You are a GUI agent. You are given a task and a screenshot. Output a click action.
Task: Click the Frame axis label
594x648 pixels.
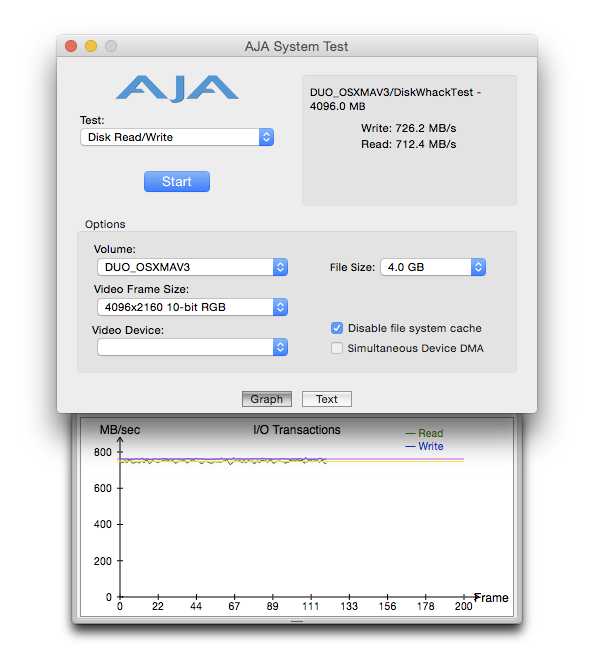click(x=491, y=598)
